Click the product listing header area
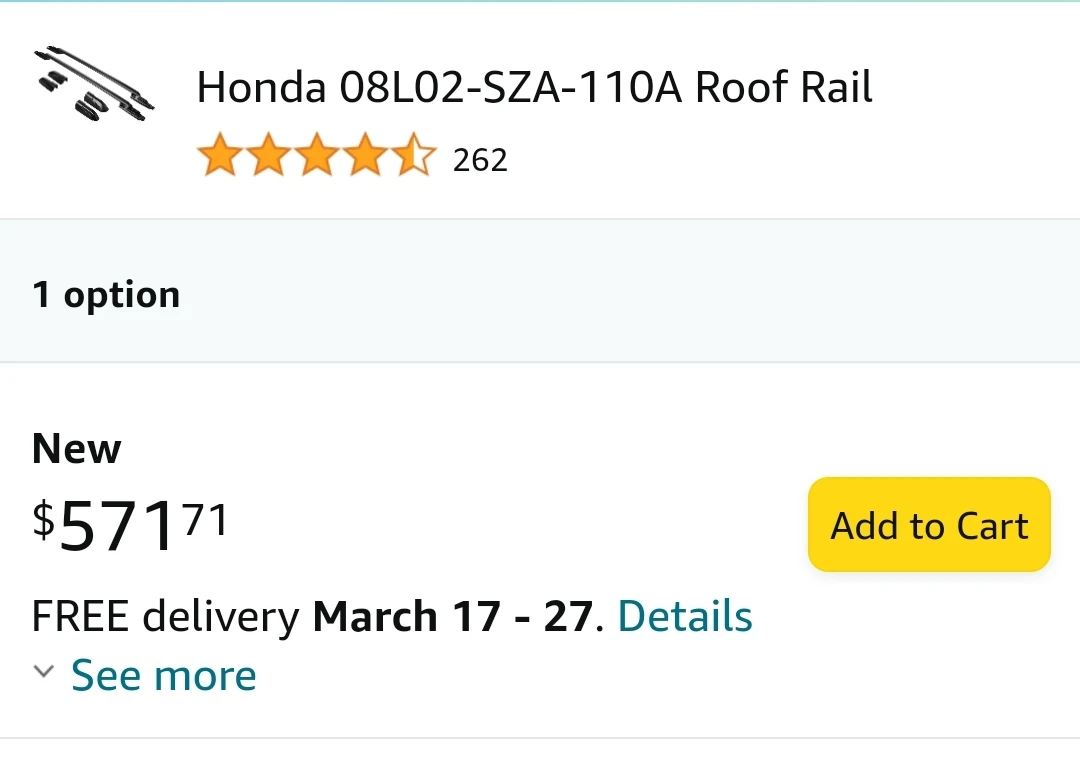 tap(540, 110)
